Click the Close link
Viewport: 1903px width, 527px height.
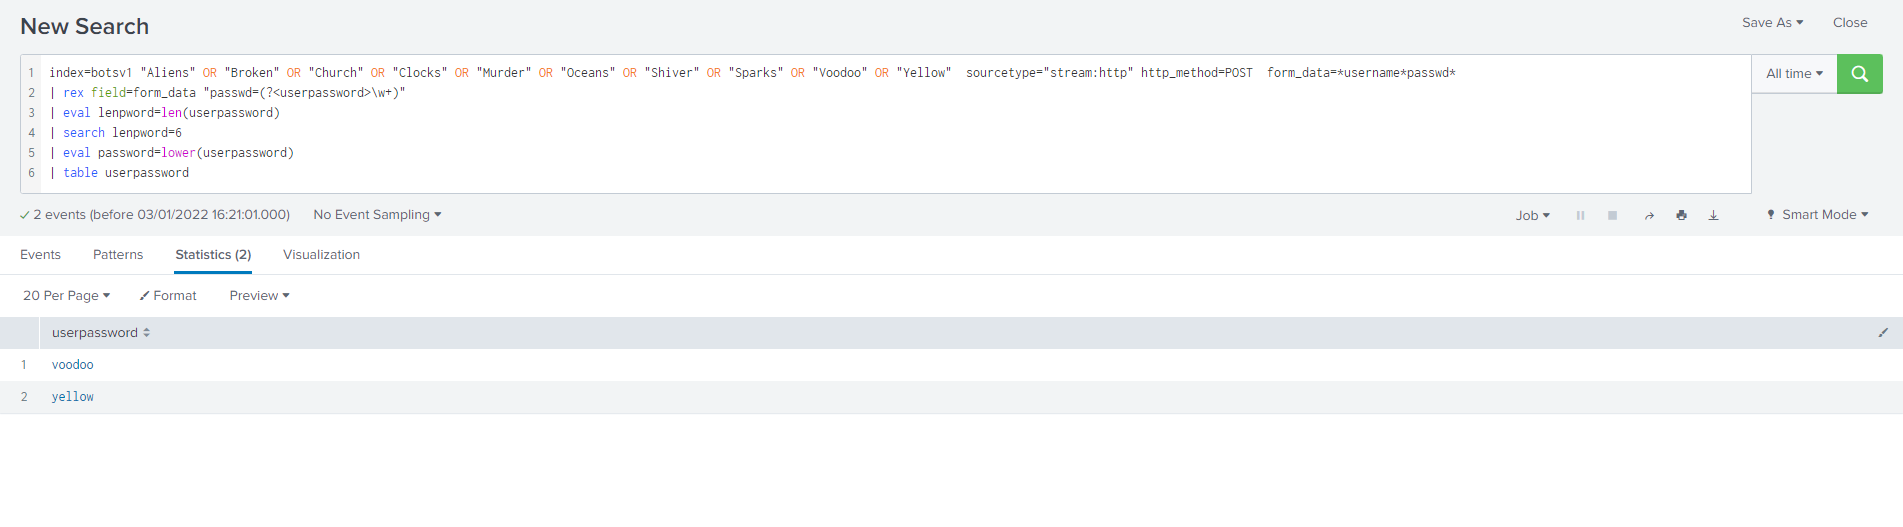point(1849,23)
